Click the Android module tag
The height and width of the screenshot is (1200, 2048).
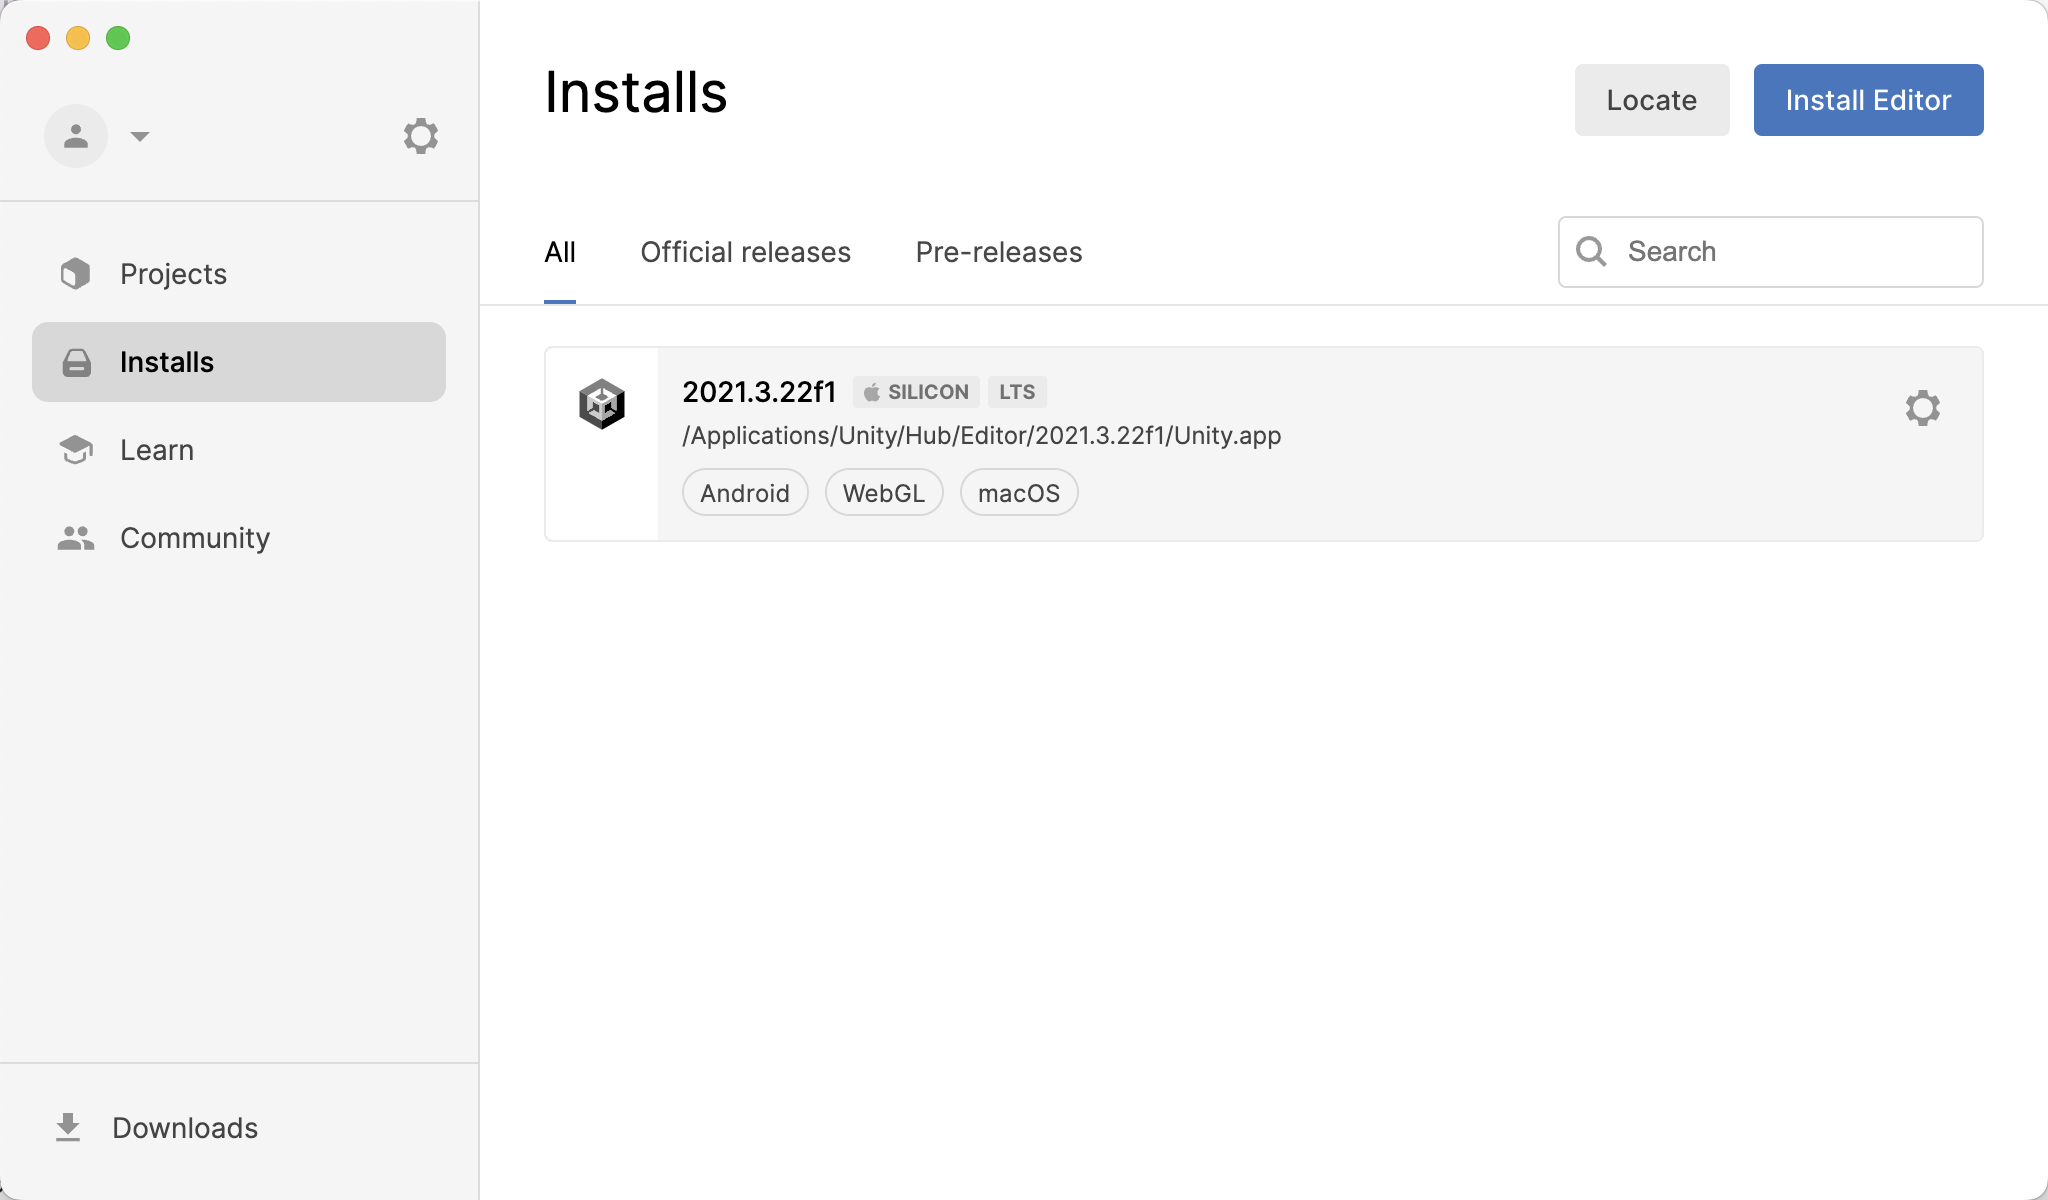745,493
